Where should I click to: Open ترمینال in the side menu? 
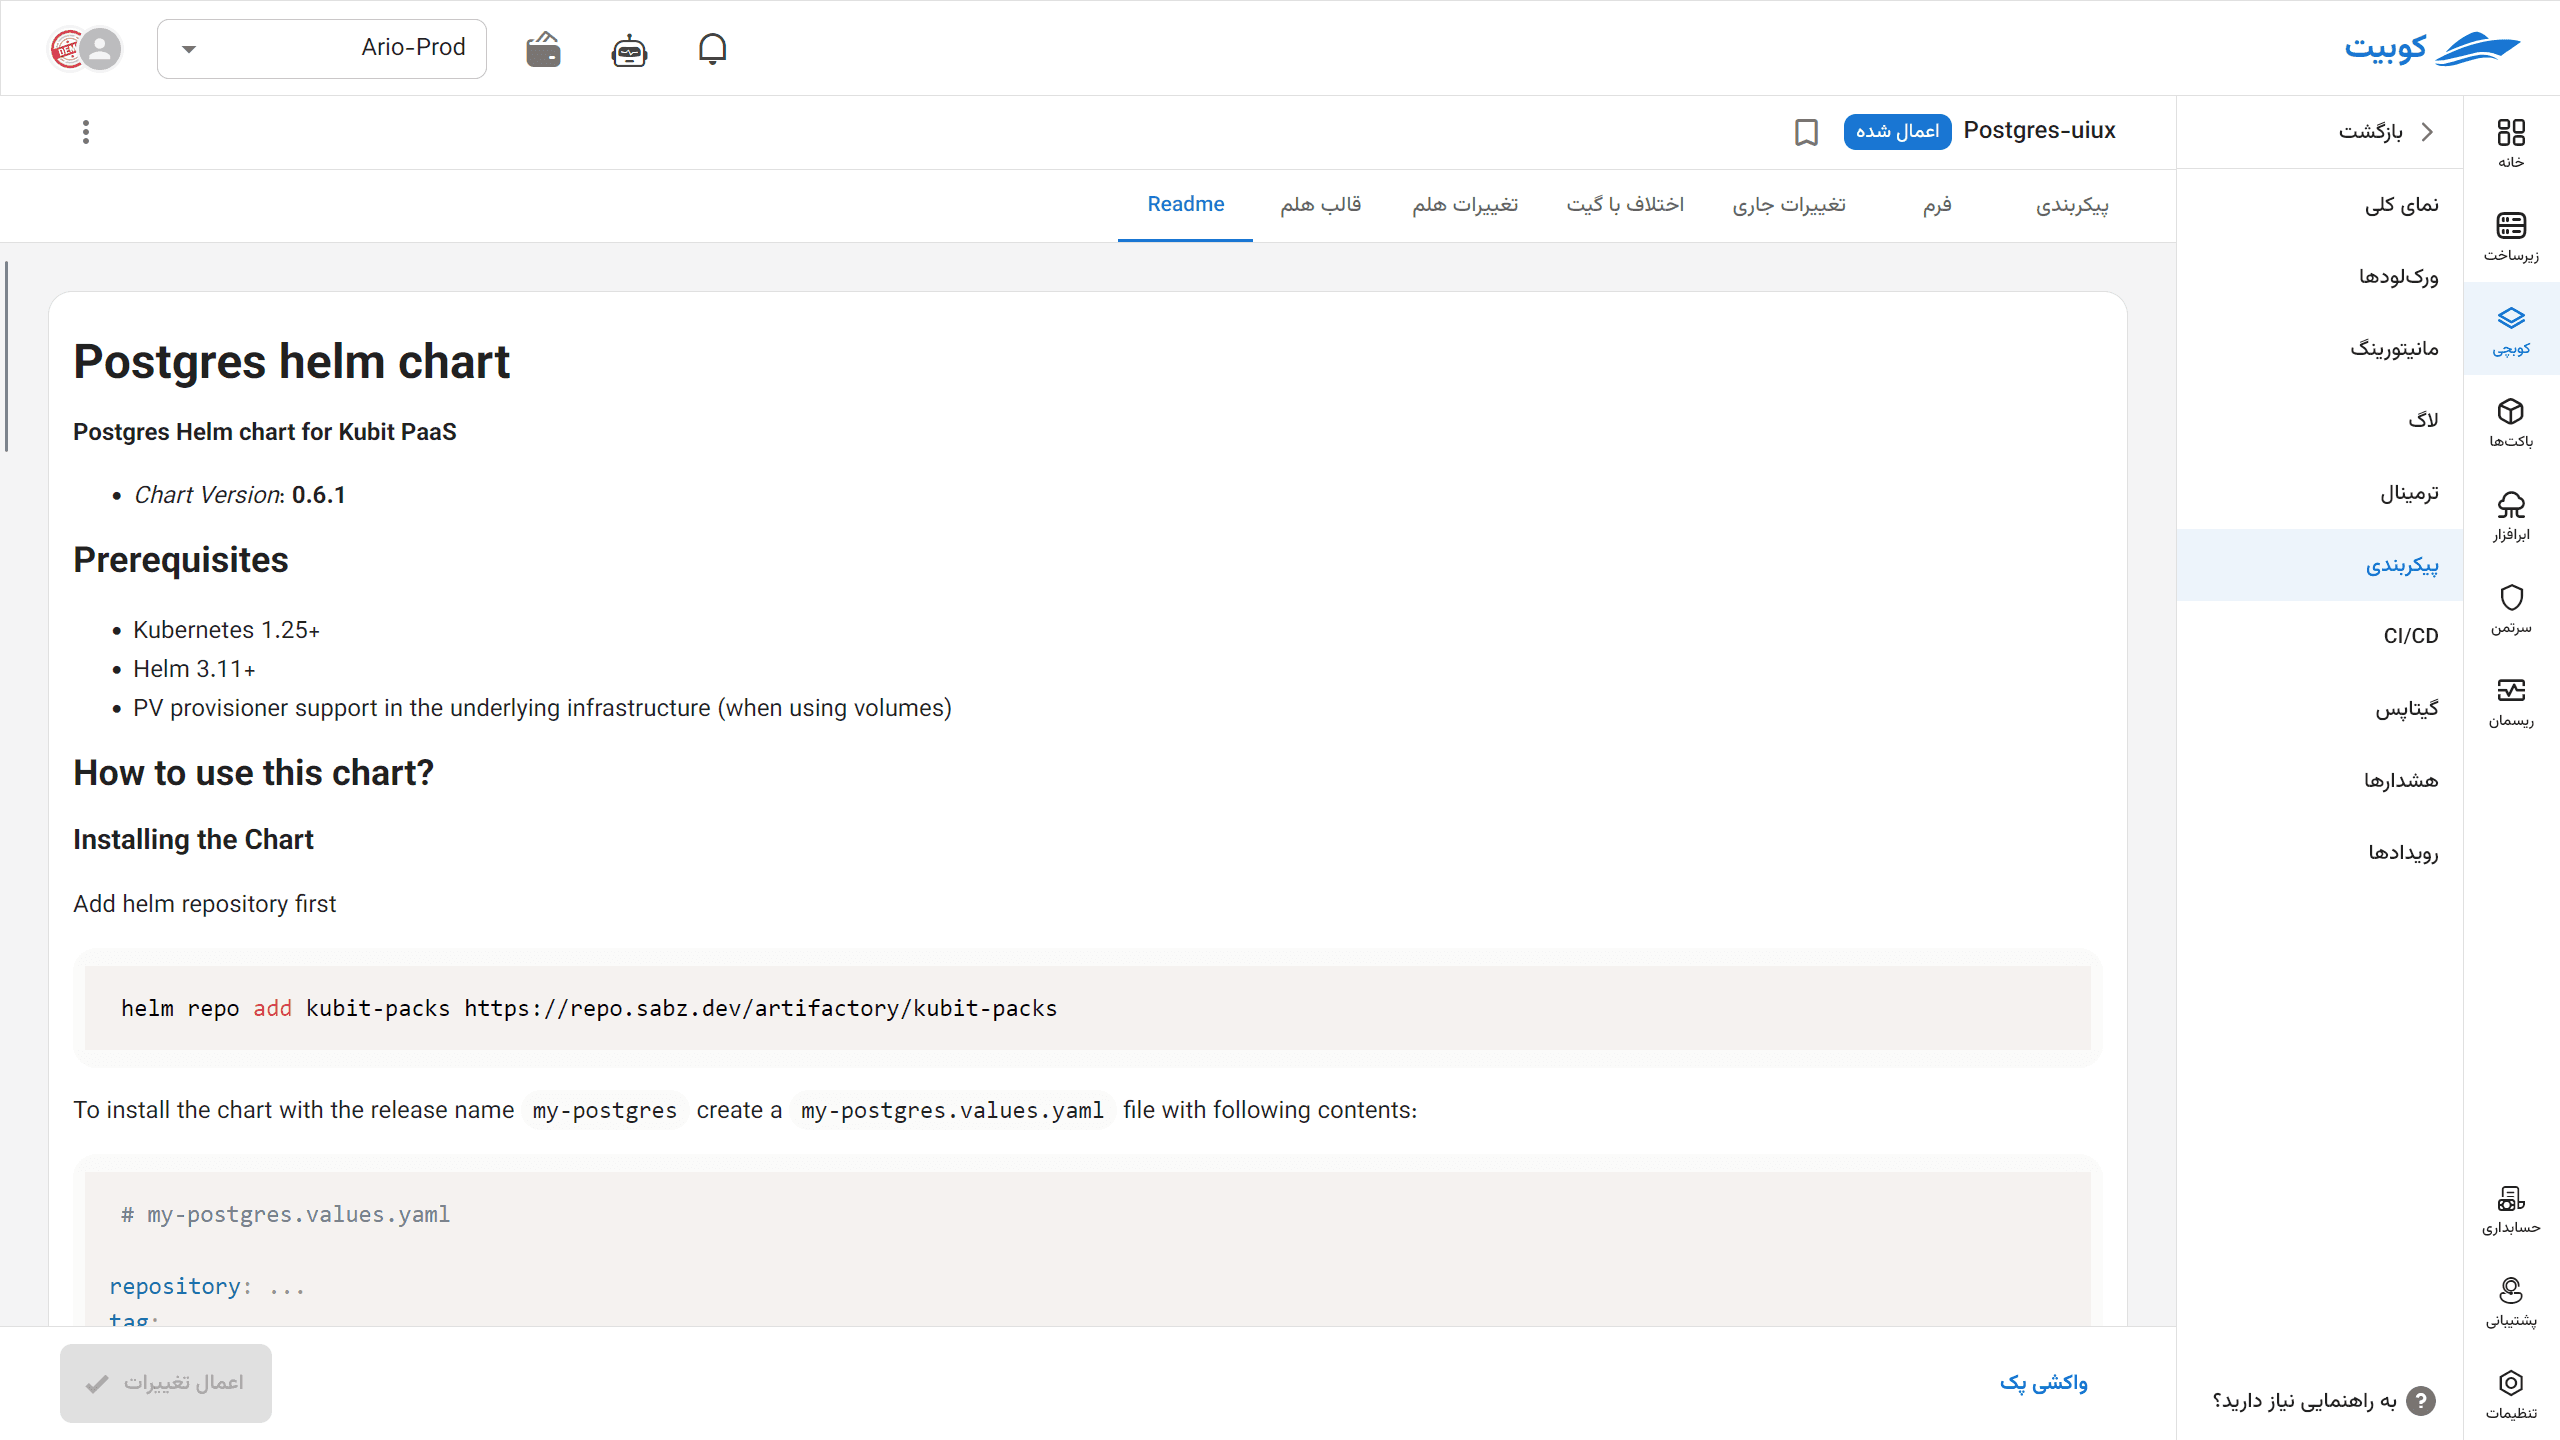point(2320,493)
